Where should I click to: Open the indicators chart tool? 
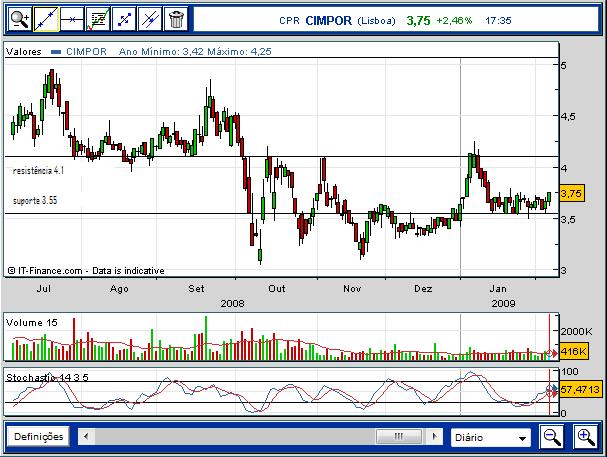click(x=98, y=19)
